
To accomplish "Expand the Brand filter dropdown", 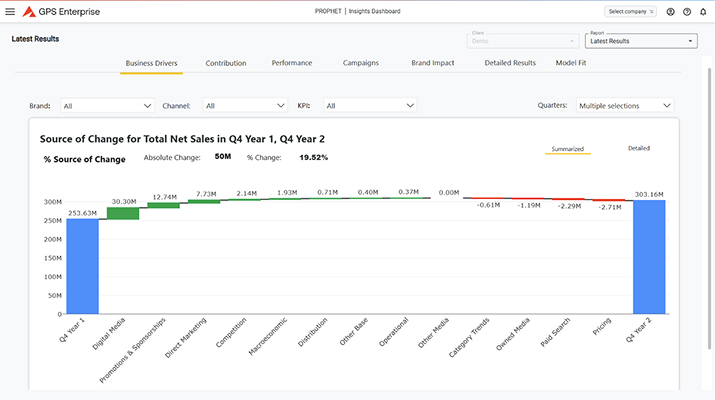I will [x=107, y=105].
